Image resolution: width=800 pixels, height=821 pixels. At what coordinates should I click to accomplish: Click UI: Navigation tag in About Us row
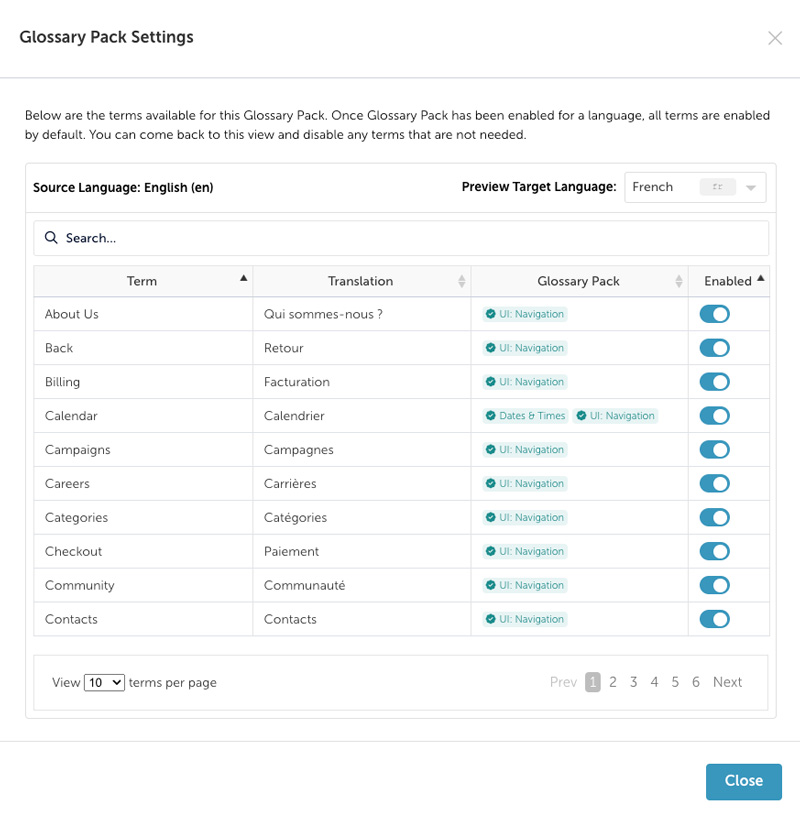525,314
